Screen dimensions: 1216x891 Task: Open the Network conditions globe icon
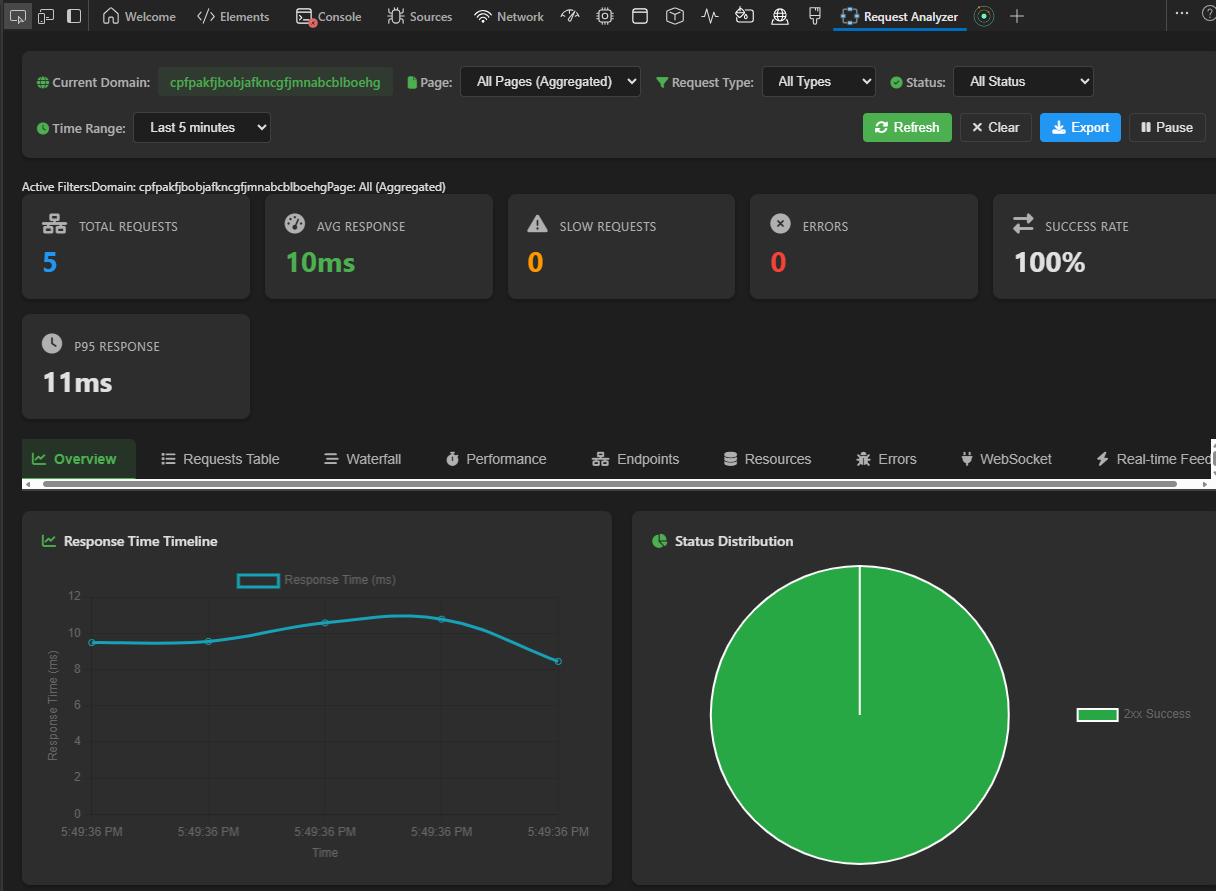click(780, 16)
